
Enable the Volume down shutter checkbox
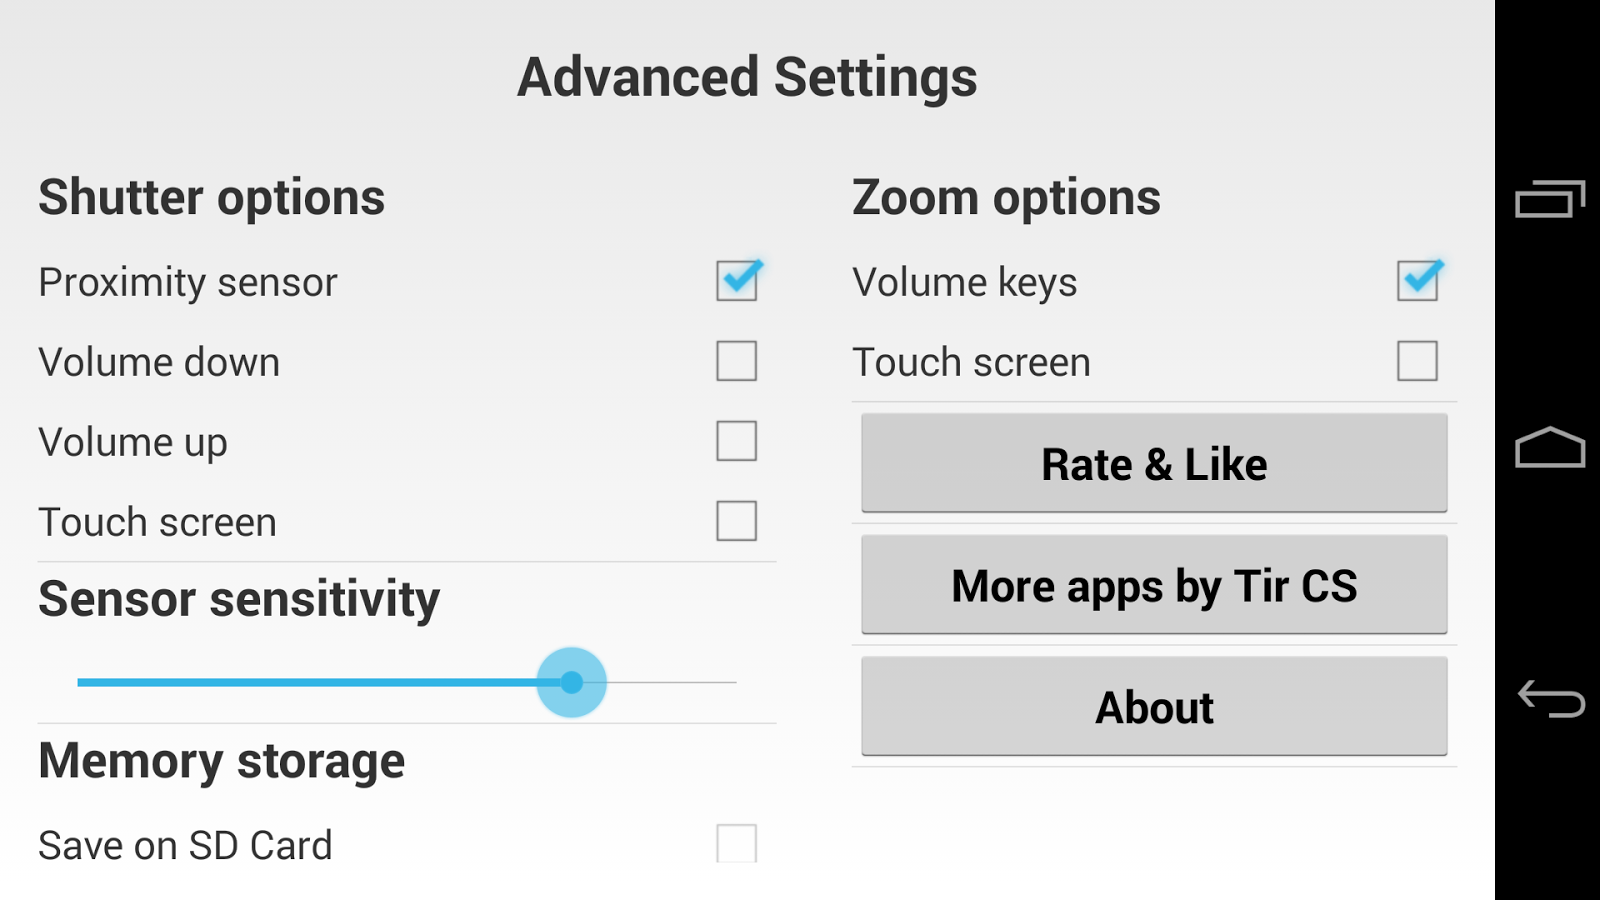click(x=737, y=361)
